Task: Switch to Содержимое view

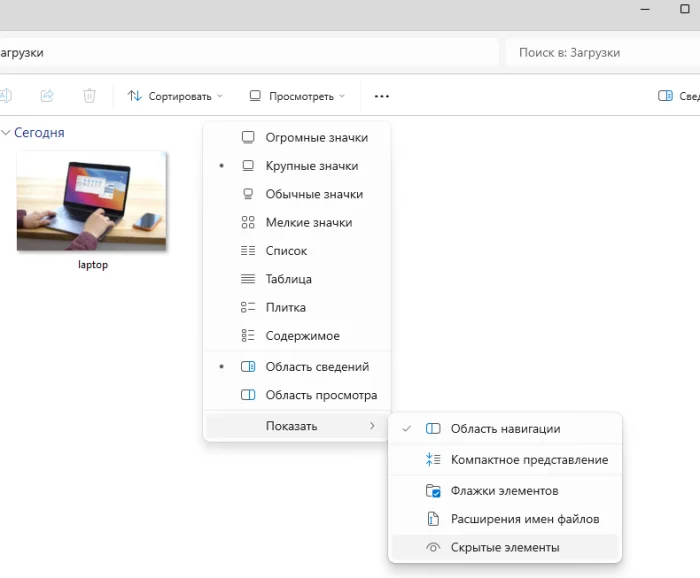Action: click(297, 336)
